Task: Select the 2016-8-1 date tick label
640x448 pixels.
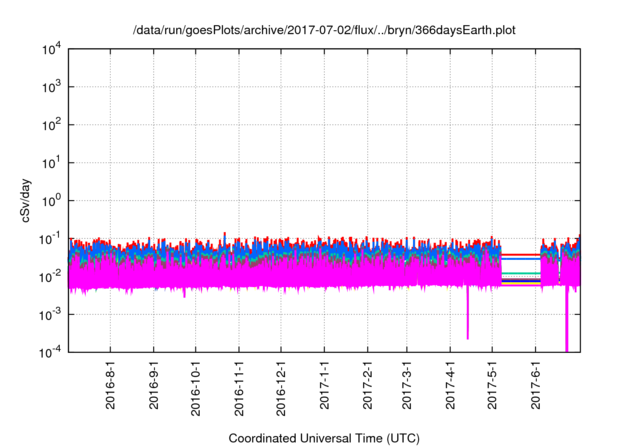Action: (x=111, y=389)
